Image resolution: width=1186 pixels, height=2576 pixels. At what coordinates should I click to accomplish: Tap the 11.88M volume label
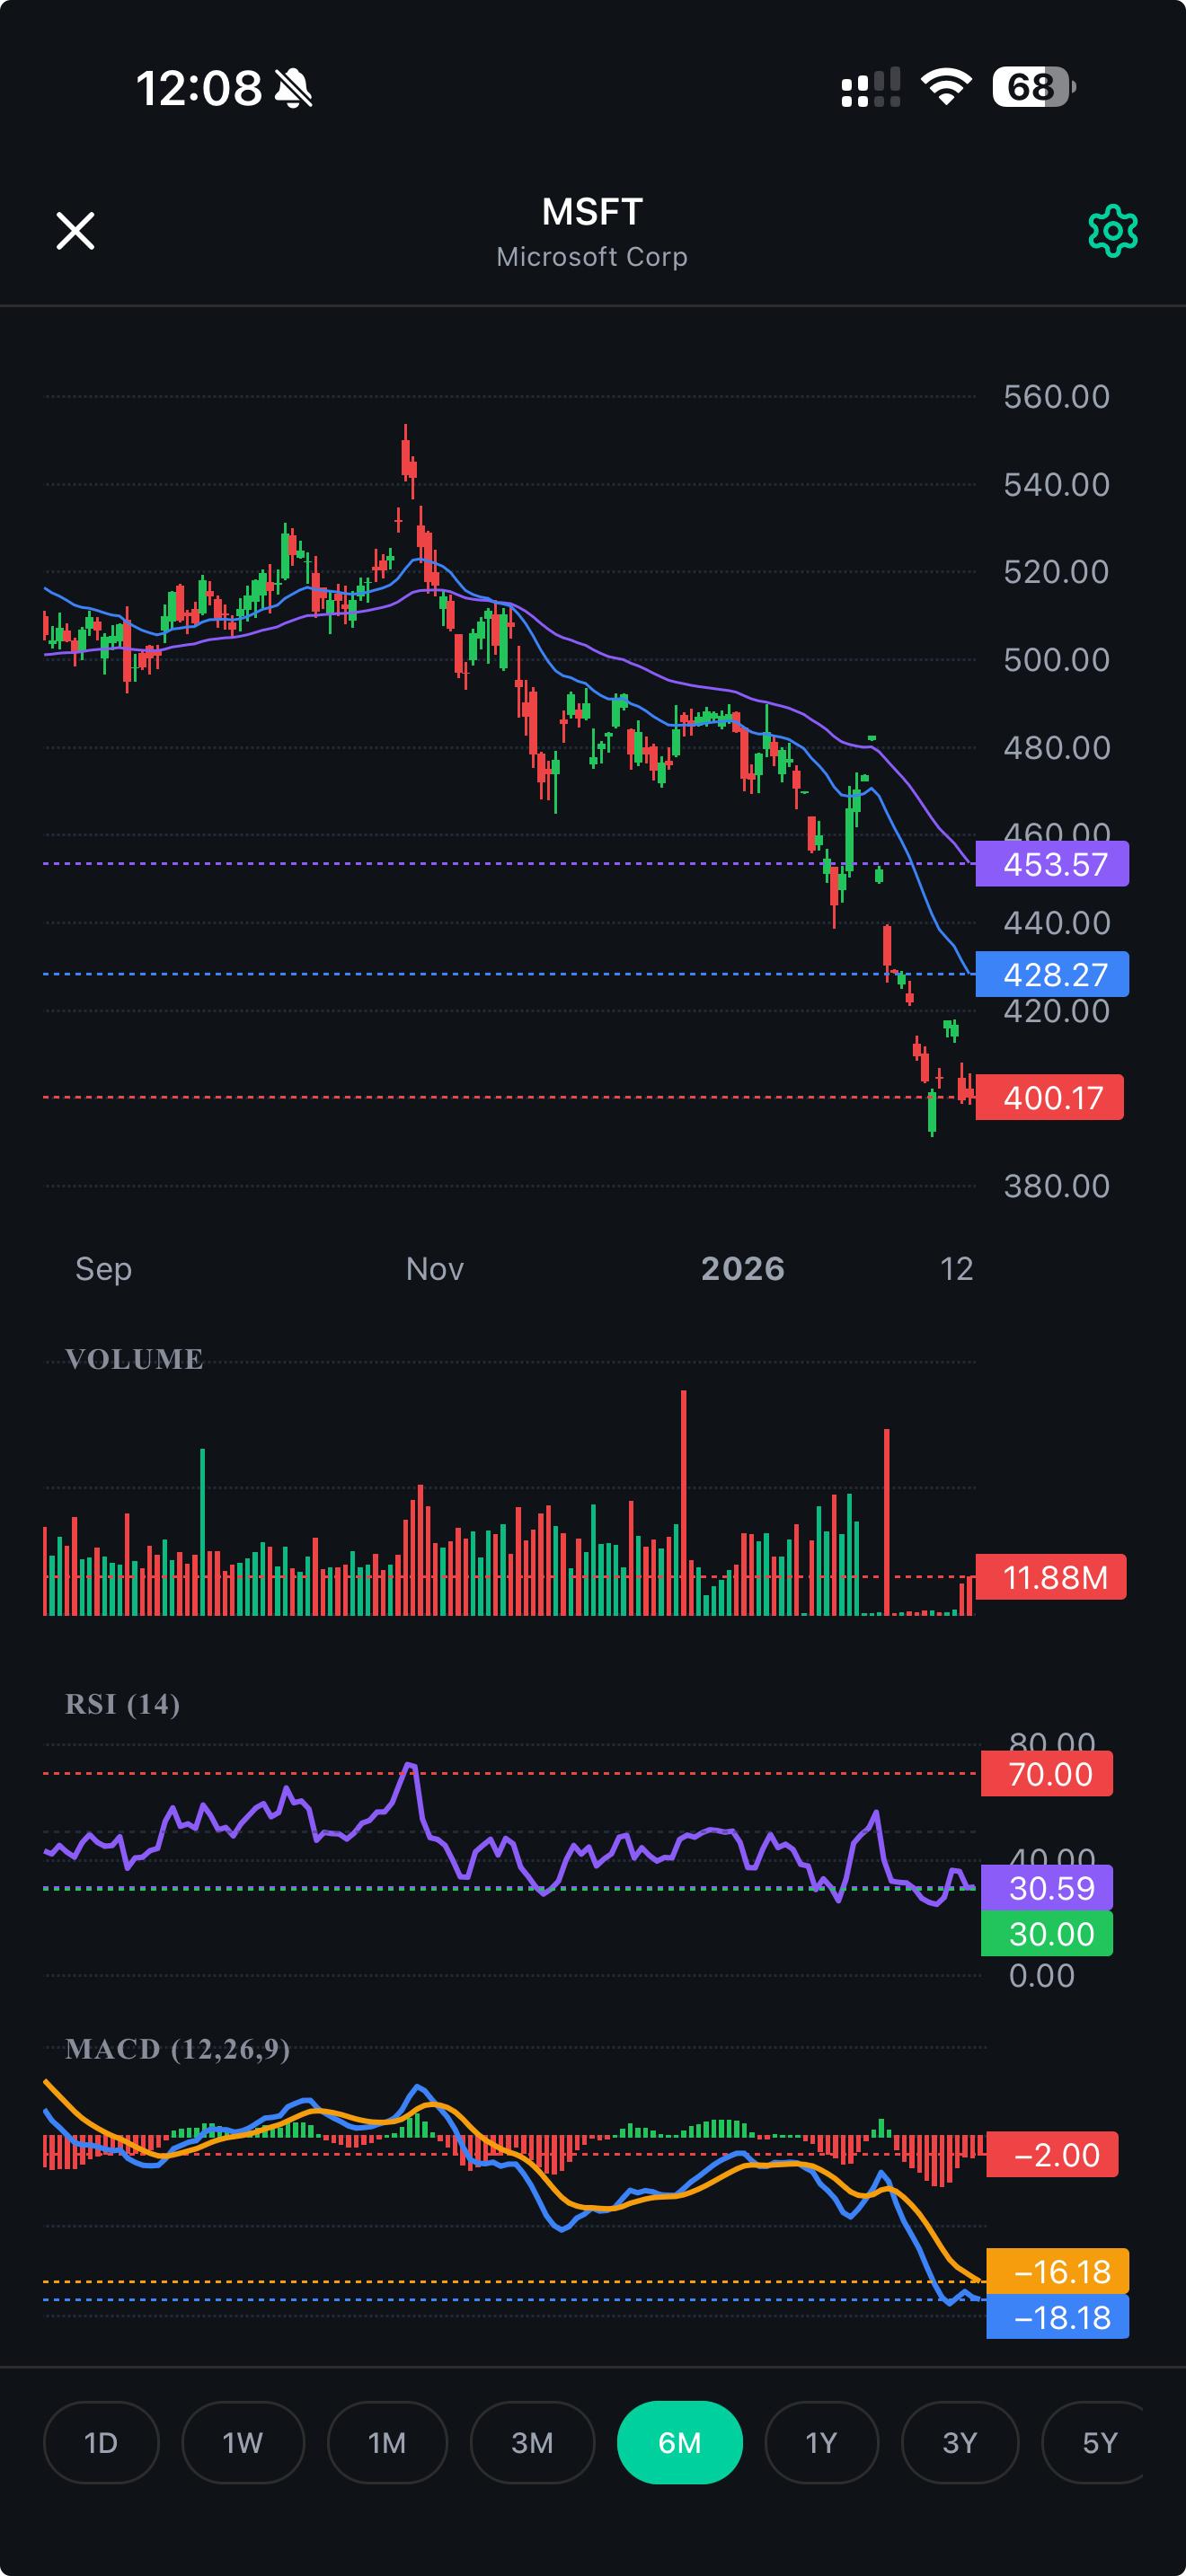pyautogui.click(x=1051, y=1577)
